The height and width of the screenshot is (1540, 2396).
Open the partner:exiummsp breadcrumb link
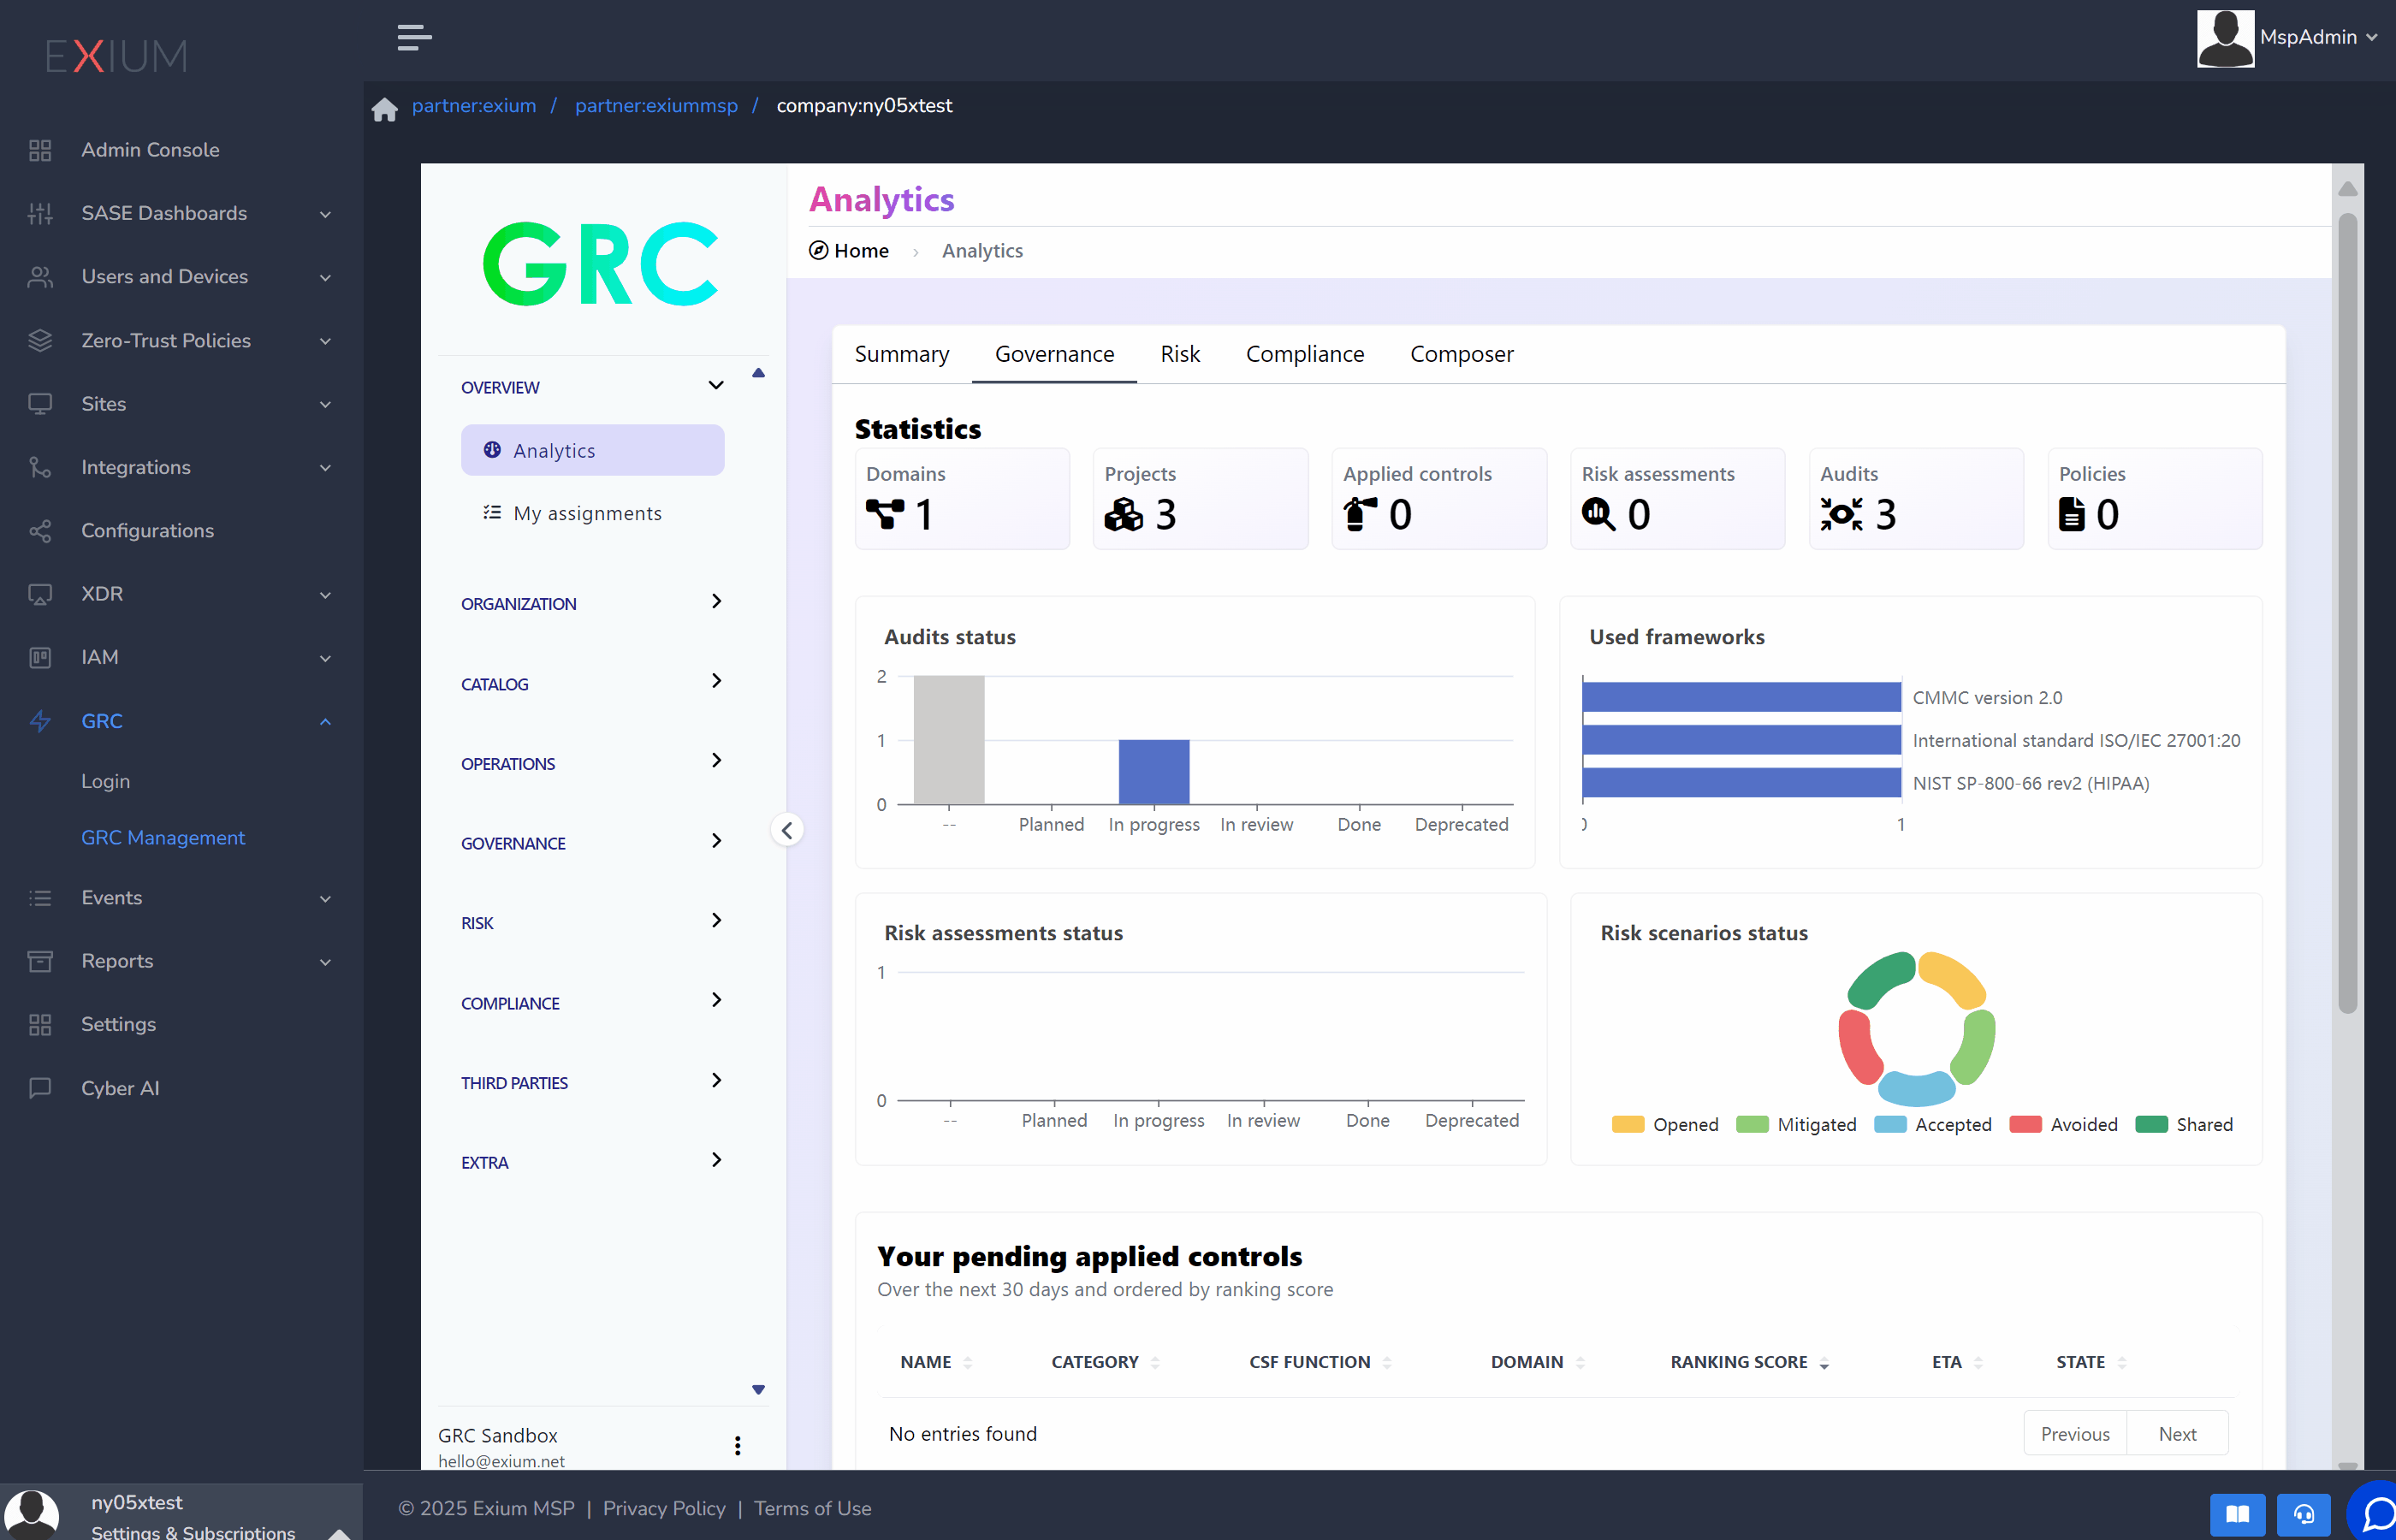[x=656, y=106]
